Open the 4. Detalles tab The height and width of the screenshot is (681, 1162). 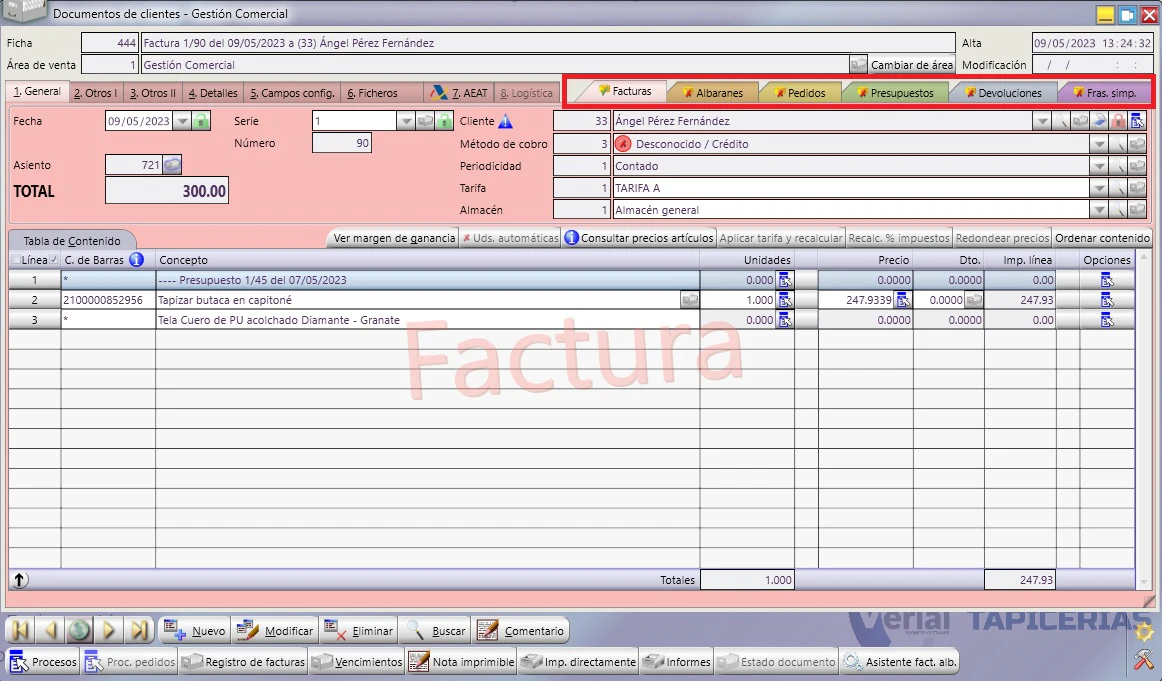coord(213,93)
